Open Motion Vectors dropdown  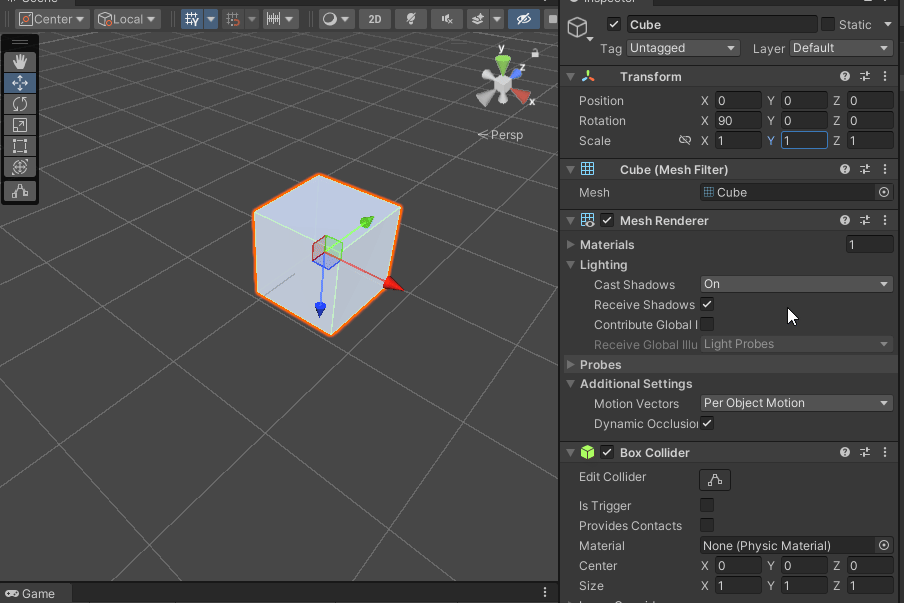(796, 402)
